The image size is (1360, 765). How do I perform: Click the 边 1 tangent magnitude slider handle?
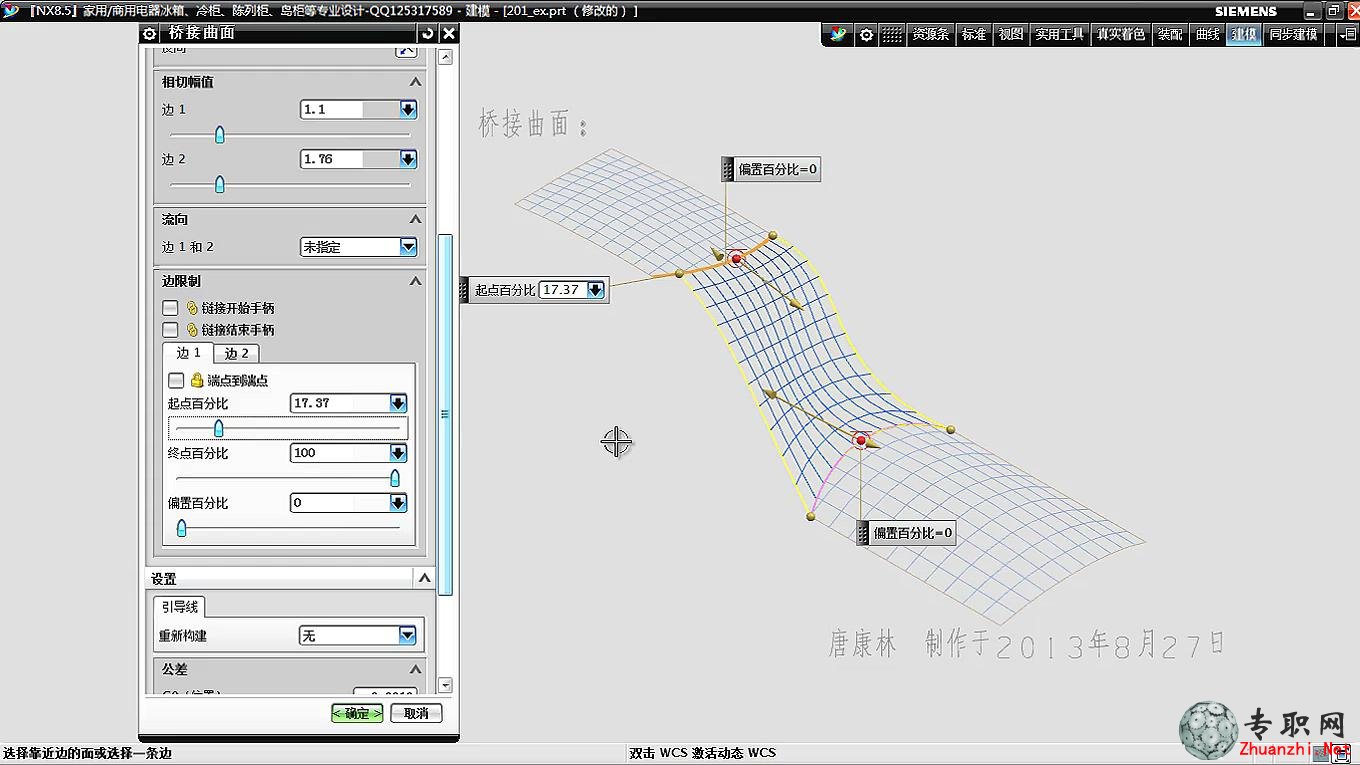point(220,135)
